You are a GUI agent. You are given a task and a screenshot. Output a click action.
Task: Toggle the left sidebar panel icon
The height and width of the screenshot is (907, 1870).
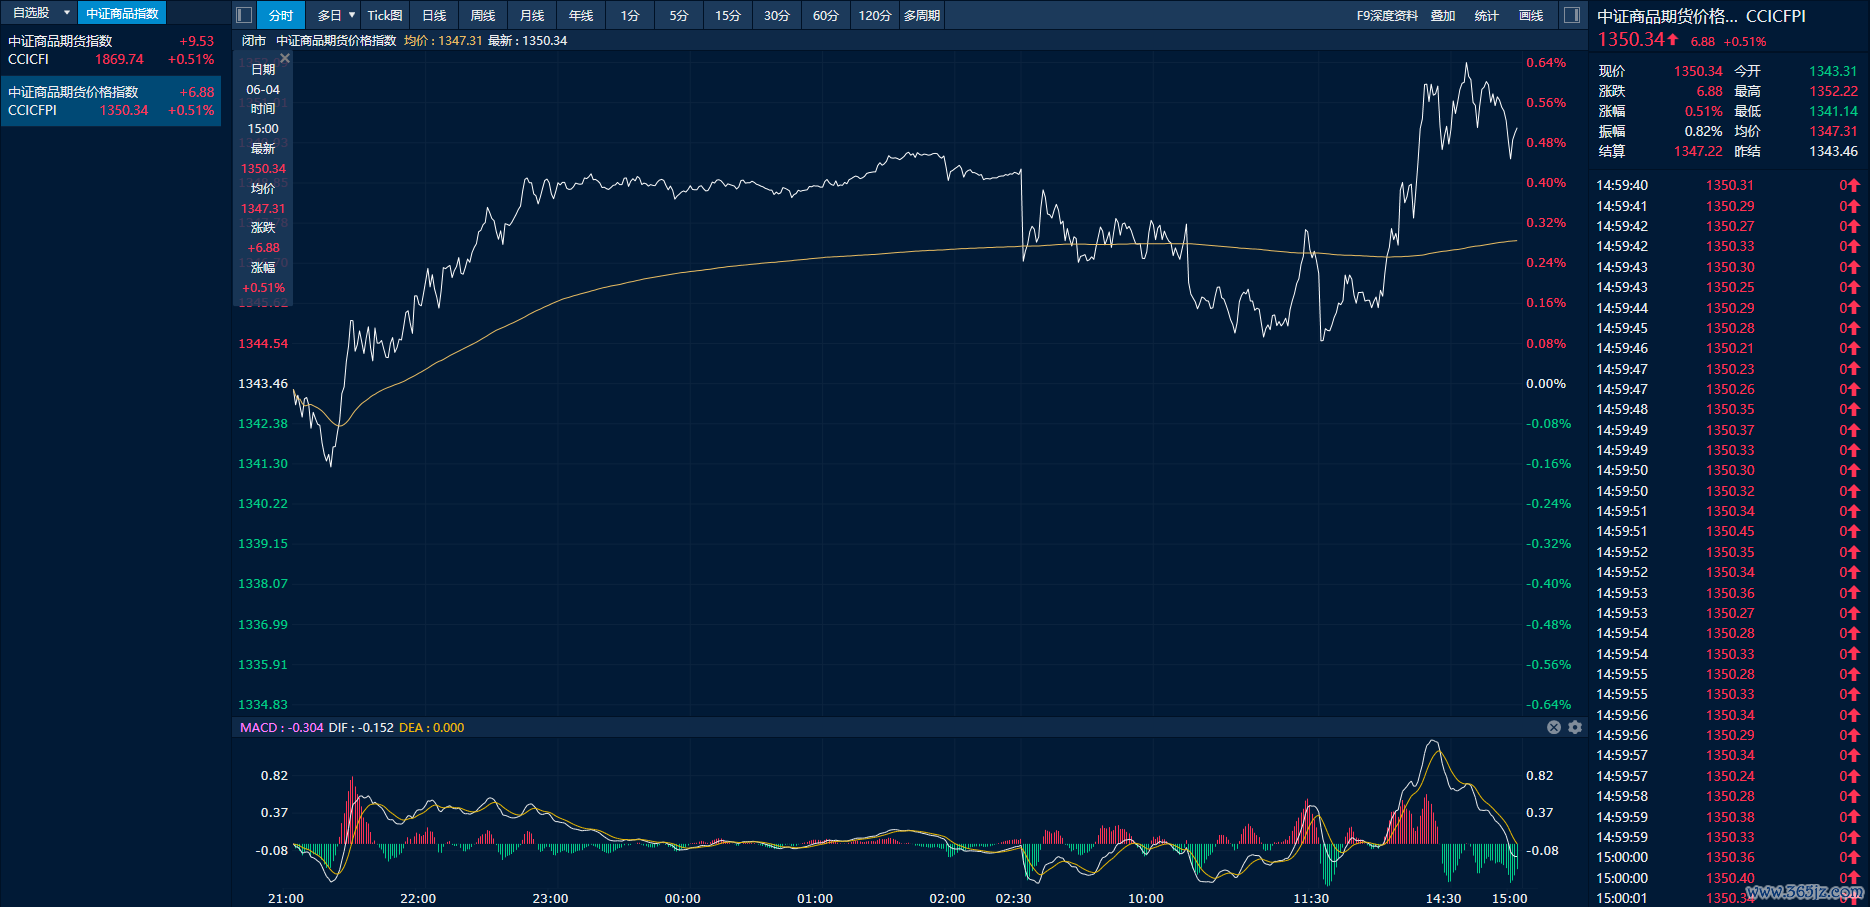[244, 15]
